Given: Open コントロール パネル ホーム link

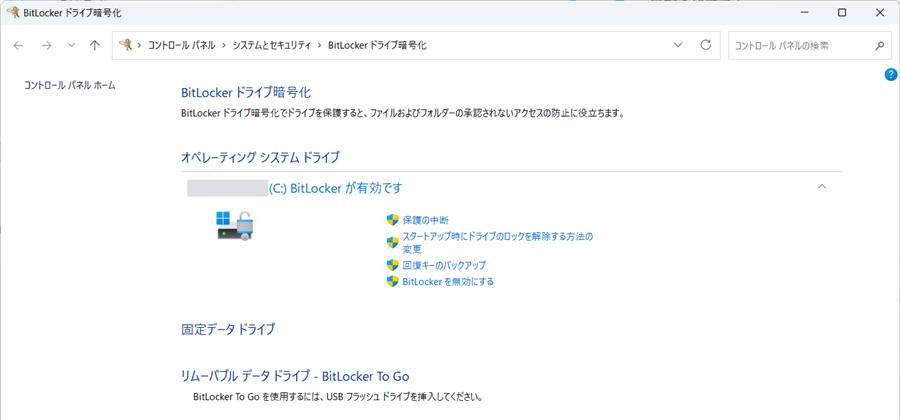Looking at the screenshot, I should pyautogui.click(x=70, y=85).
